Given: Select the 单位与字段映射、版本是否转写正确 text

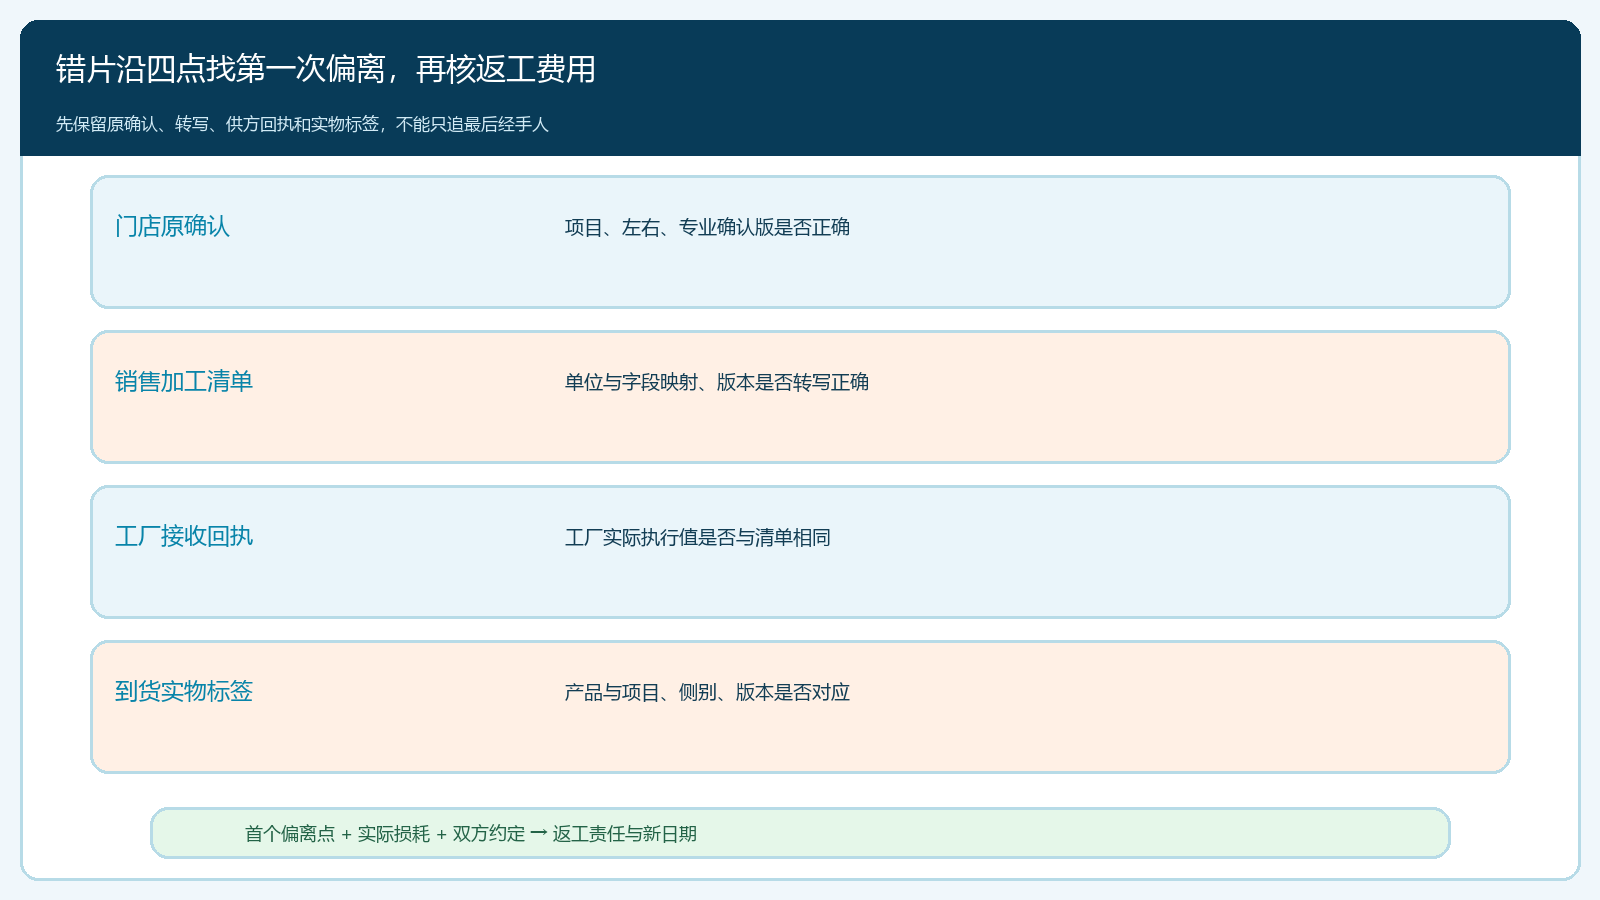Looking at the screenshot, I should (717, 382).
